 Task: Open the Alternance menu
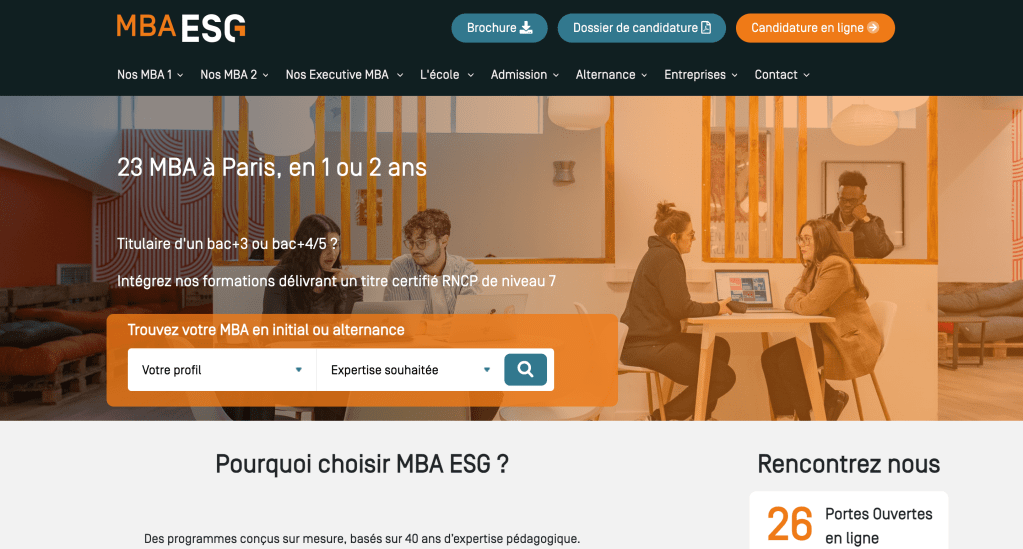pos(611,75)
